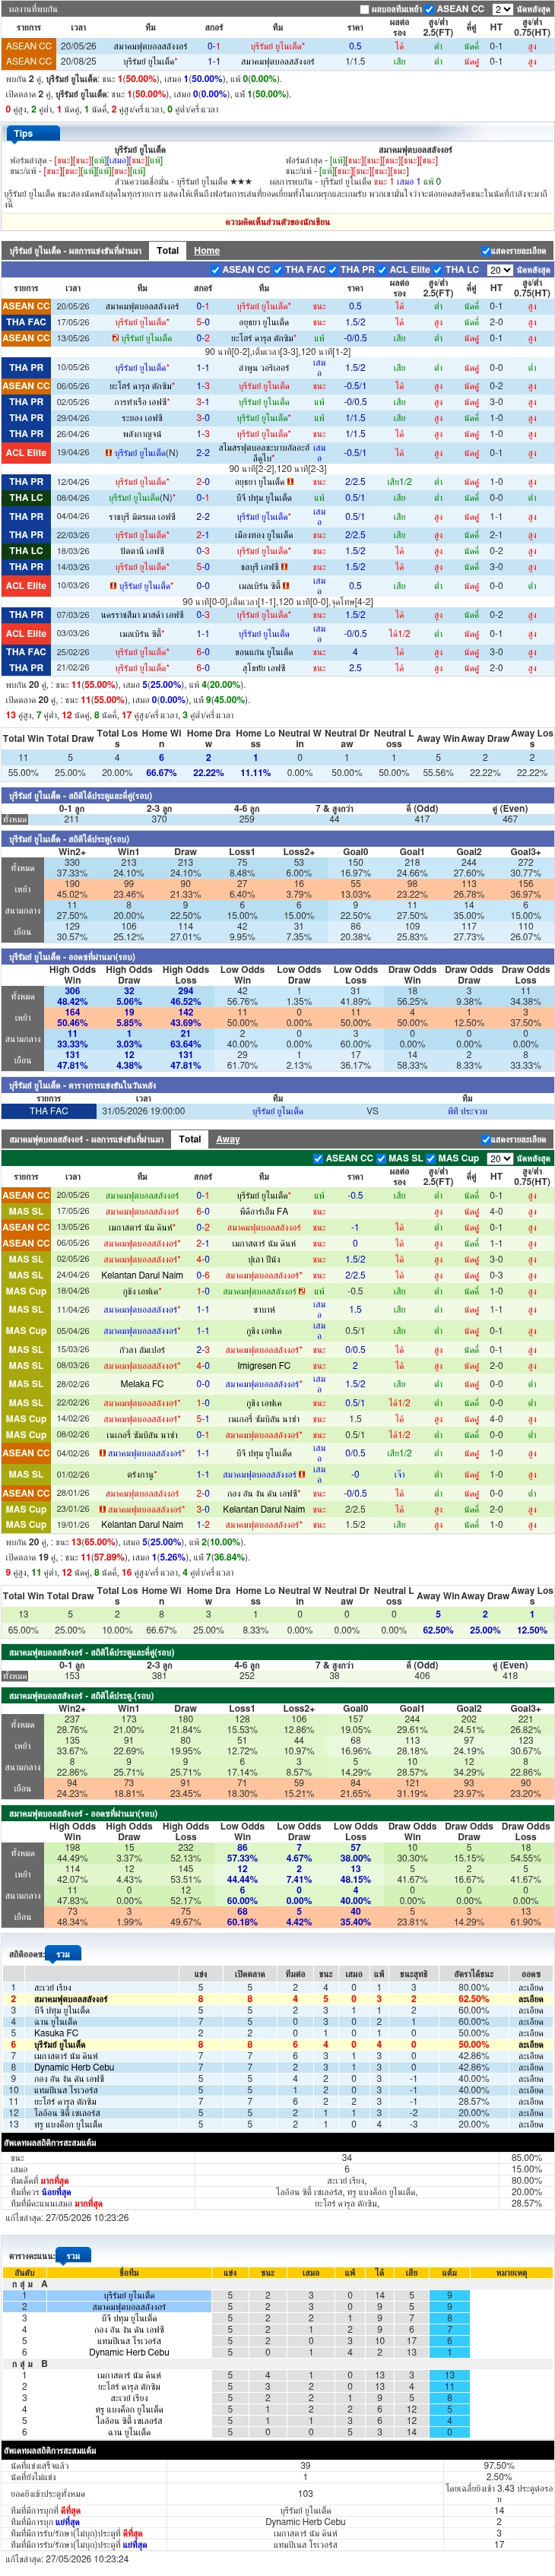Open Buriram United link in THA FAC upcoming fixture
Image resolution: width=555 pixels, height=2576 pixels.
277,1110
